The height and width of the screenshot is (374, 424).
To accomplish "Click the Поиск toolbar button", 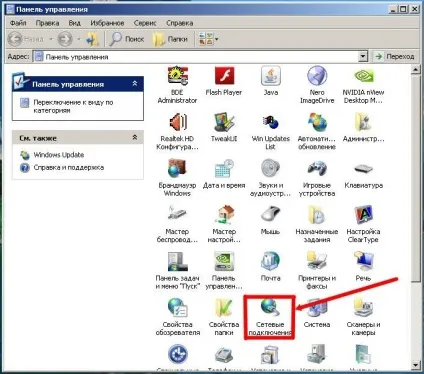I will click(127, 39).
